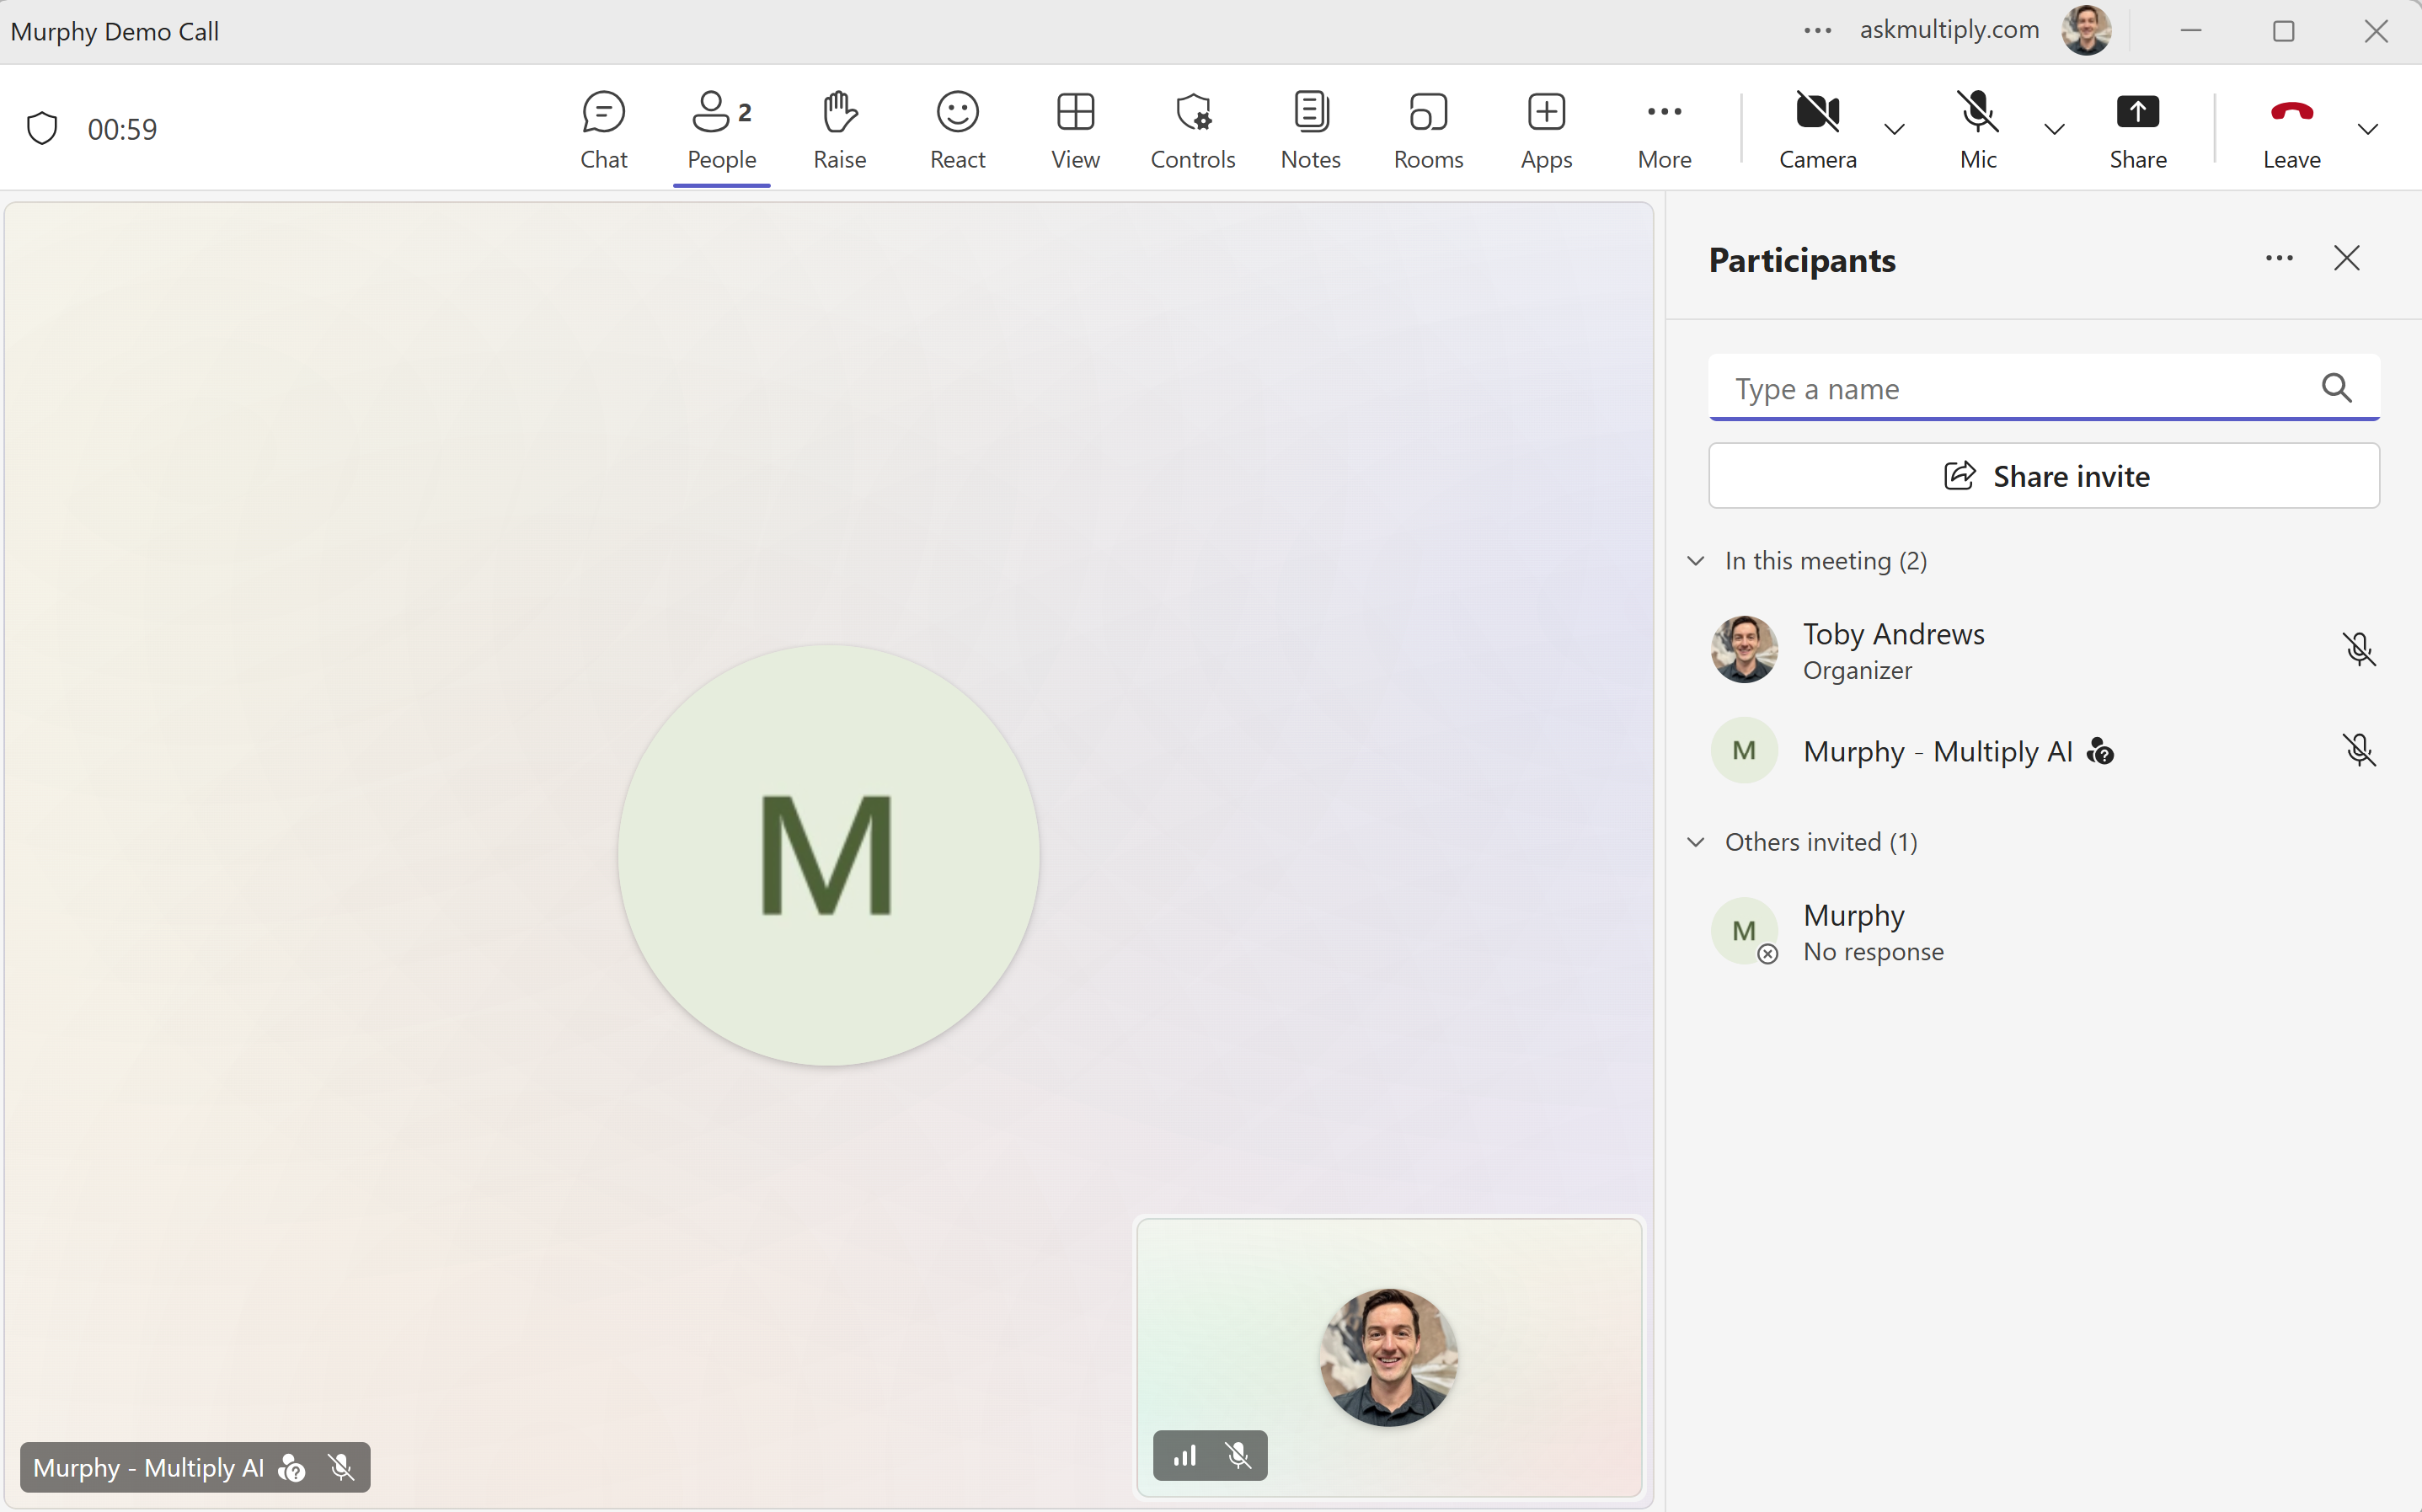Click the large M avatar on stage
Viewport: 2422px width, 1512px height.
828,855
